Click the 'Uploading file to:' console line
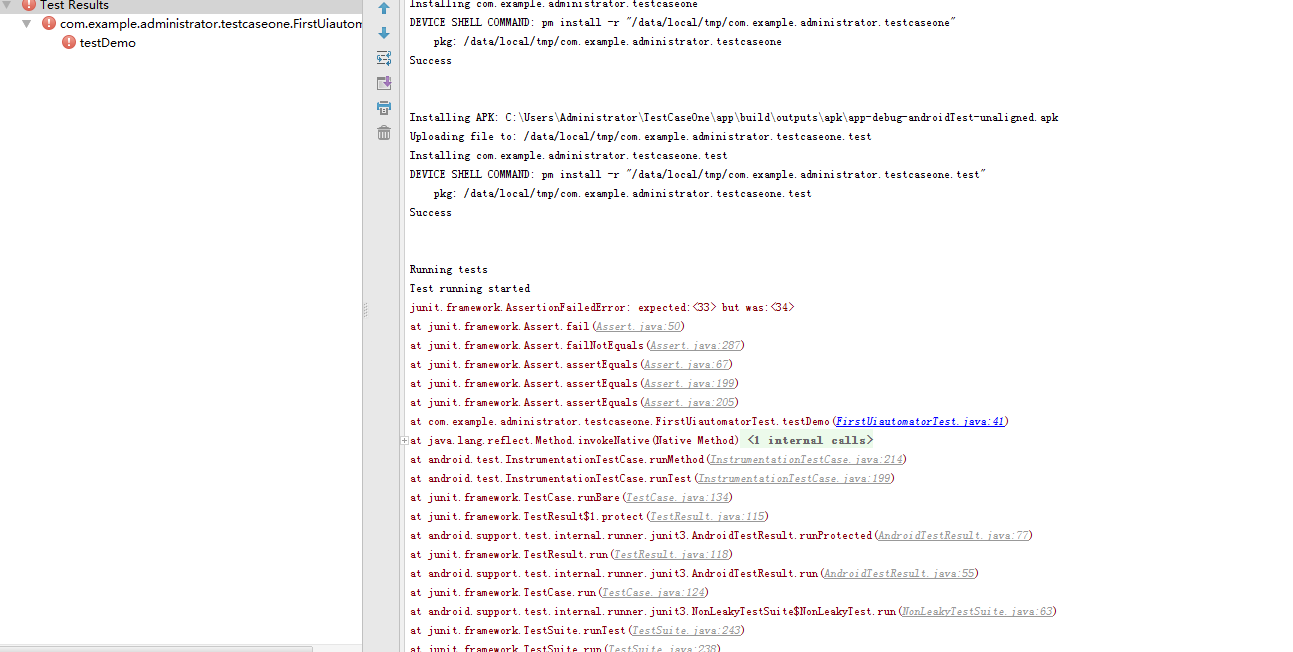Image resolution: width=1293 pixels, height=652 pixels. [x=640, y=136]
